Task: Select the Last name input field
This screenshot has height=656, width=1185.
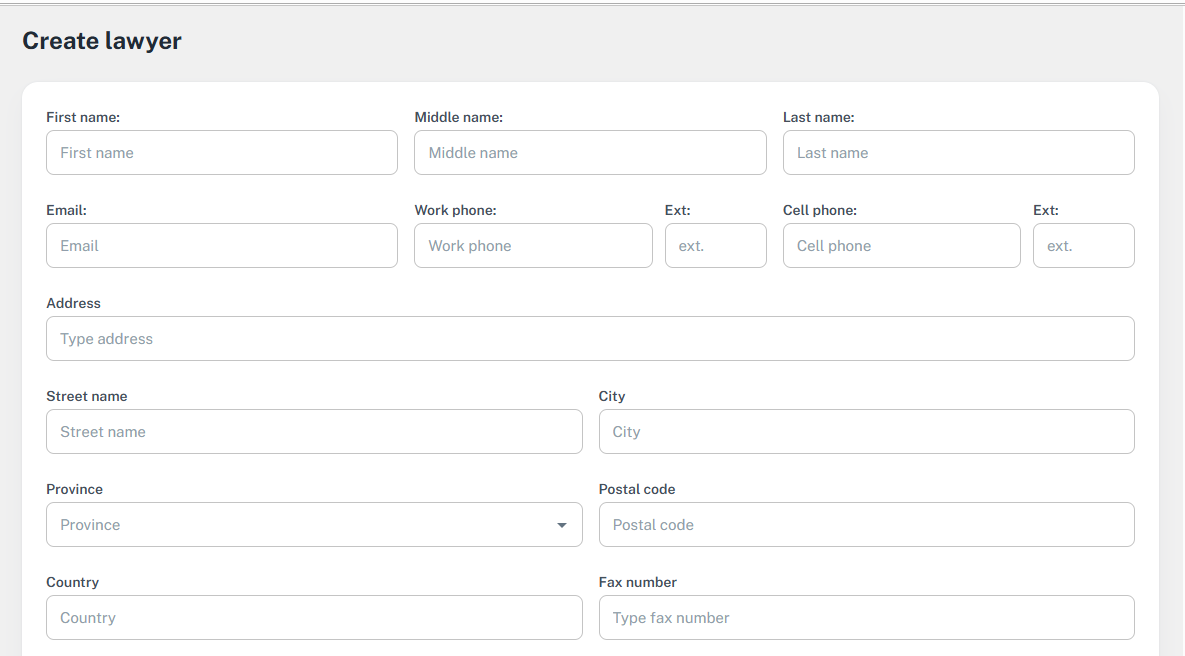Action: point(958,153)
